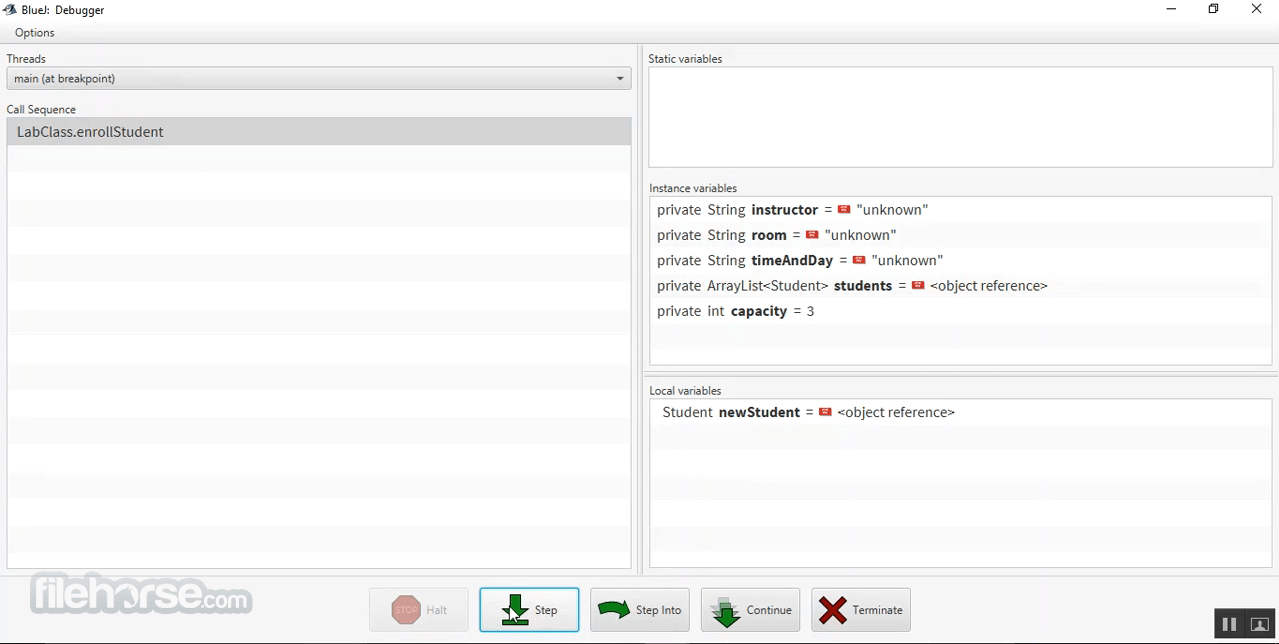
Task: Select the private String timeAndDay row
Action: (x=960, y=260)
